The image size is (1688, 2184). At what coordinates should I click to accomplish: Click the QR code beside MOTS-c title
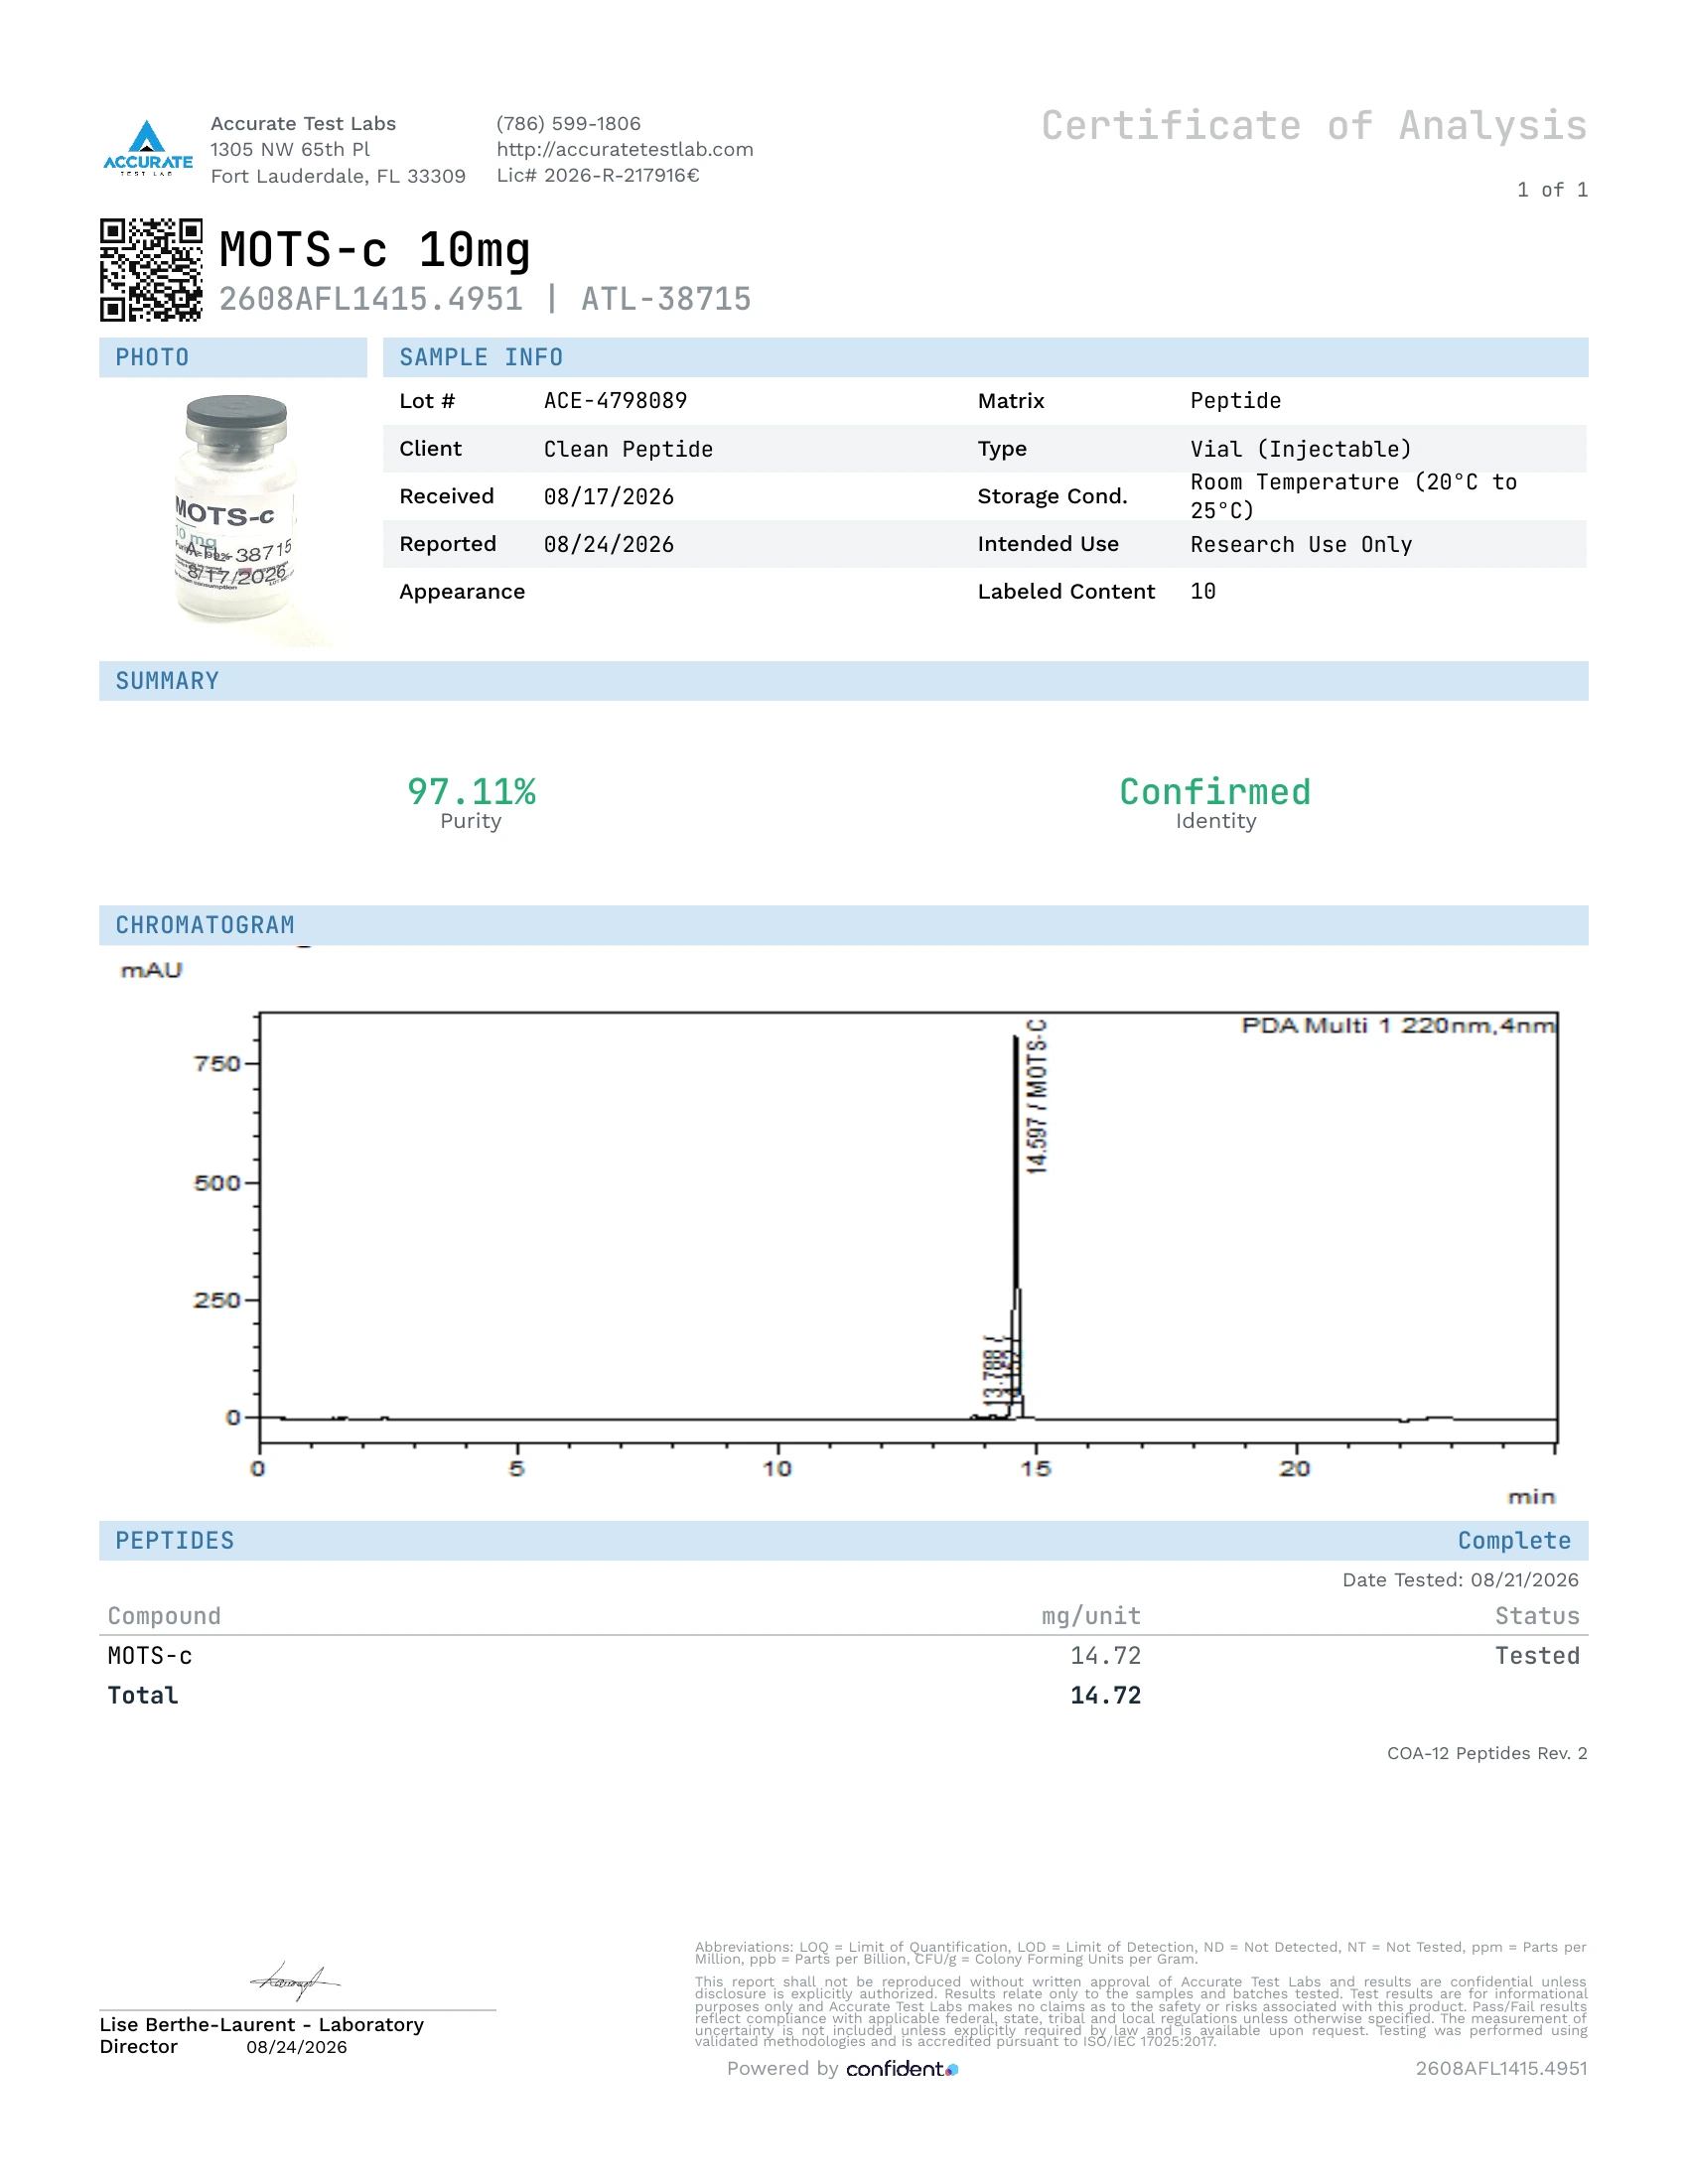pos(151,270)
